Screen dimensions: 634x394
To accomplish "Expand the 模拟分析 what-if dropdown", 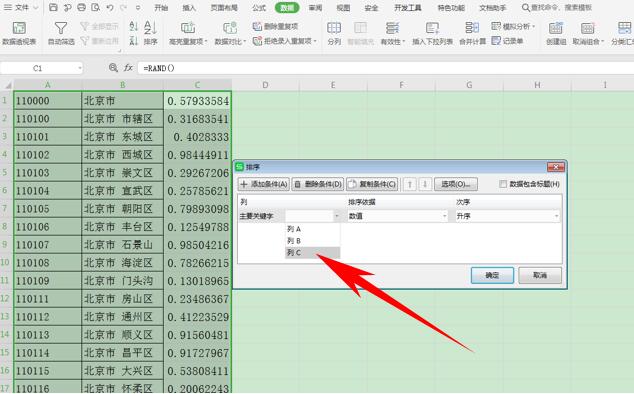I will 534,27.
